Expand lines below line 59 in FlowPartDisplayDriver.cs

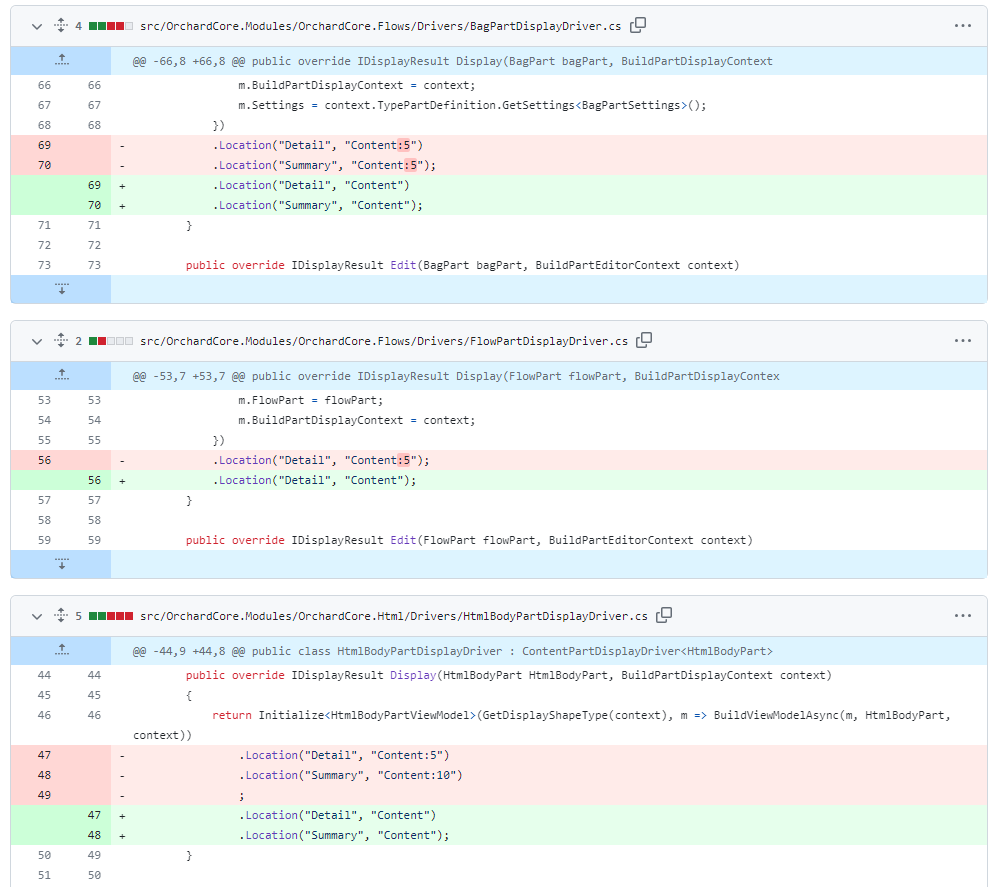[x=61, y=564]
